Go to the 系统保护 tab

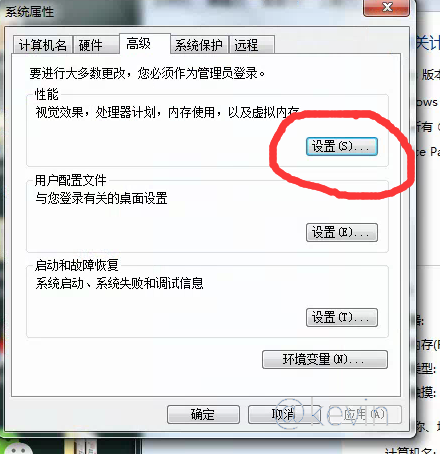coord(199,45)
